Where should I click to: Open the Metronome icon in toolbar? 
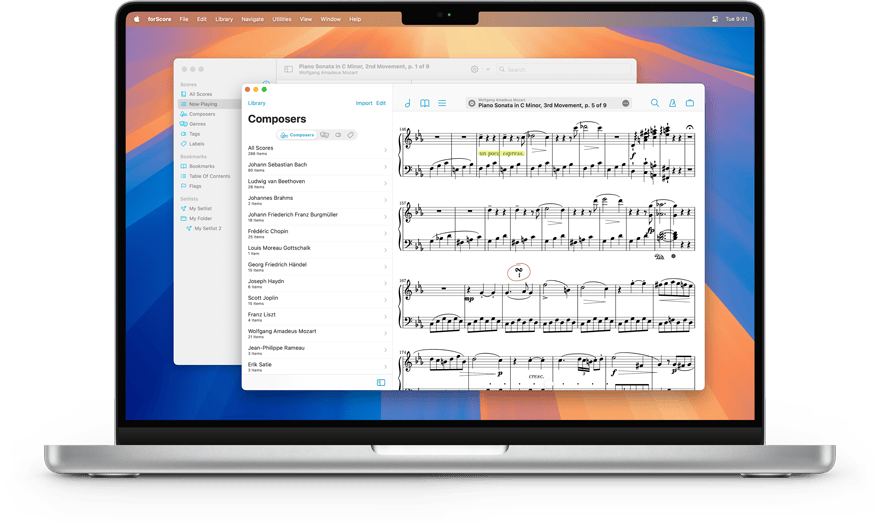pyautogui.click(x=672, y=103)
